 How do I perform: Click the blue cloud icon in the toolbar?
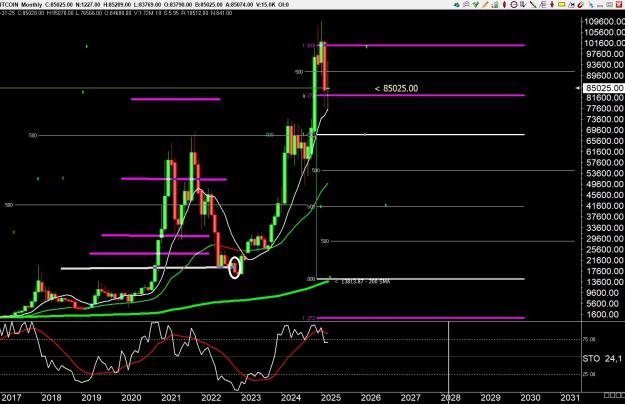456,5
